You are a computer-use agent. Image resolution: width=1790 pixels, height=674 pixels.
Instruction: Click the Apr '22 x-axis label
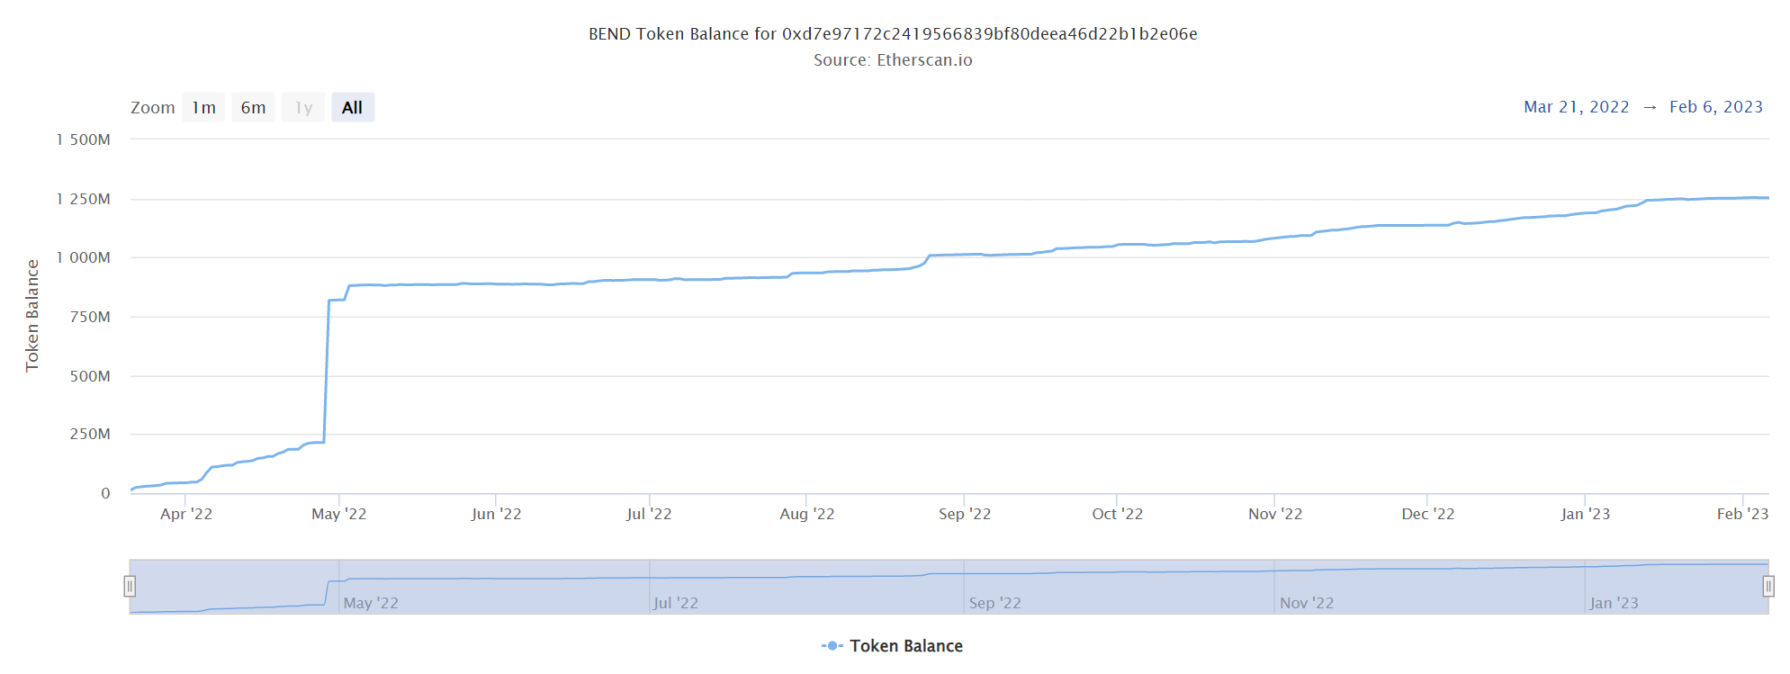tap(186, 514)
